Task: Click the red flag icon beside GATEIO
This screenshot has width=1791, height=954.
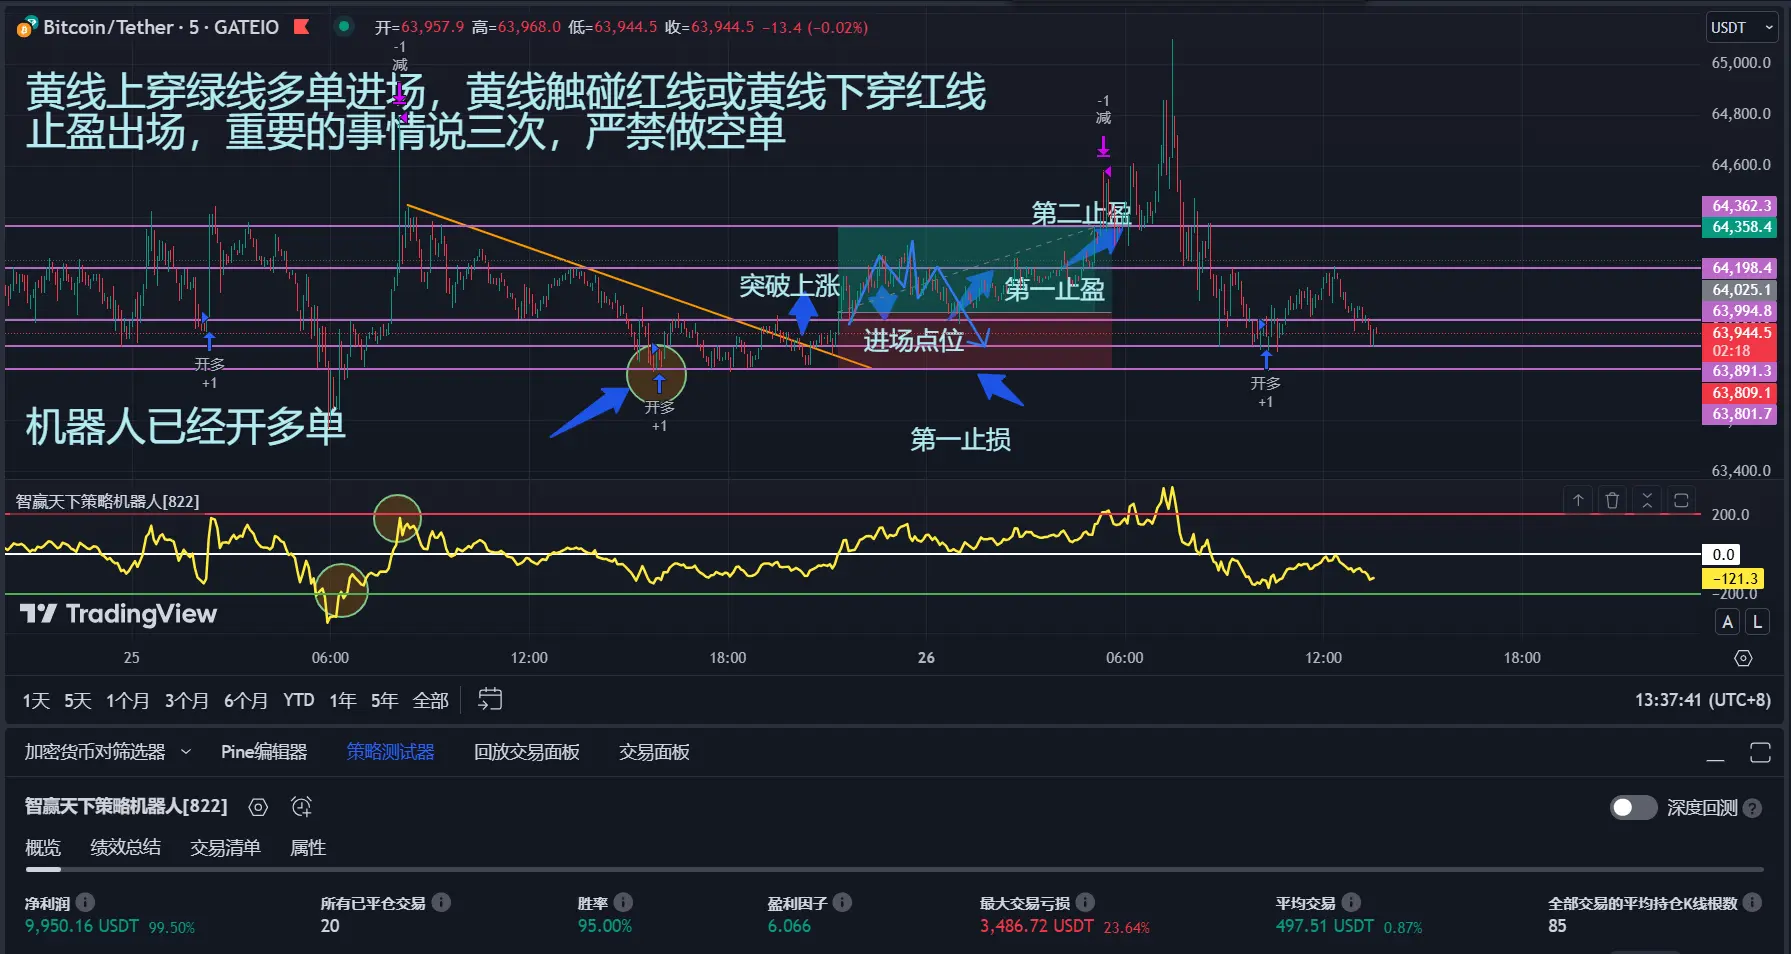Action: [x=301, y=27]
